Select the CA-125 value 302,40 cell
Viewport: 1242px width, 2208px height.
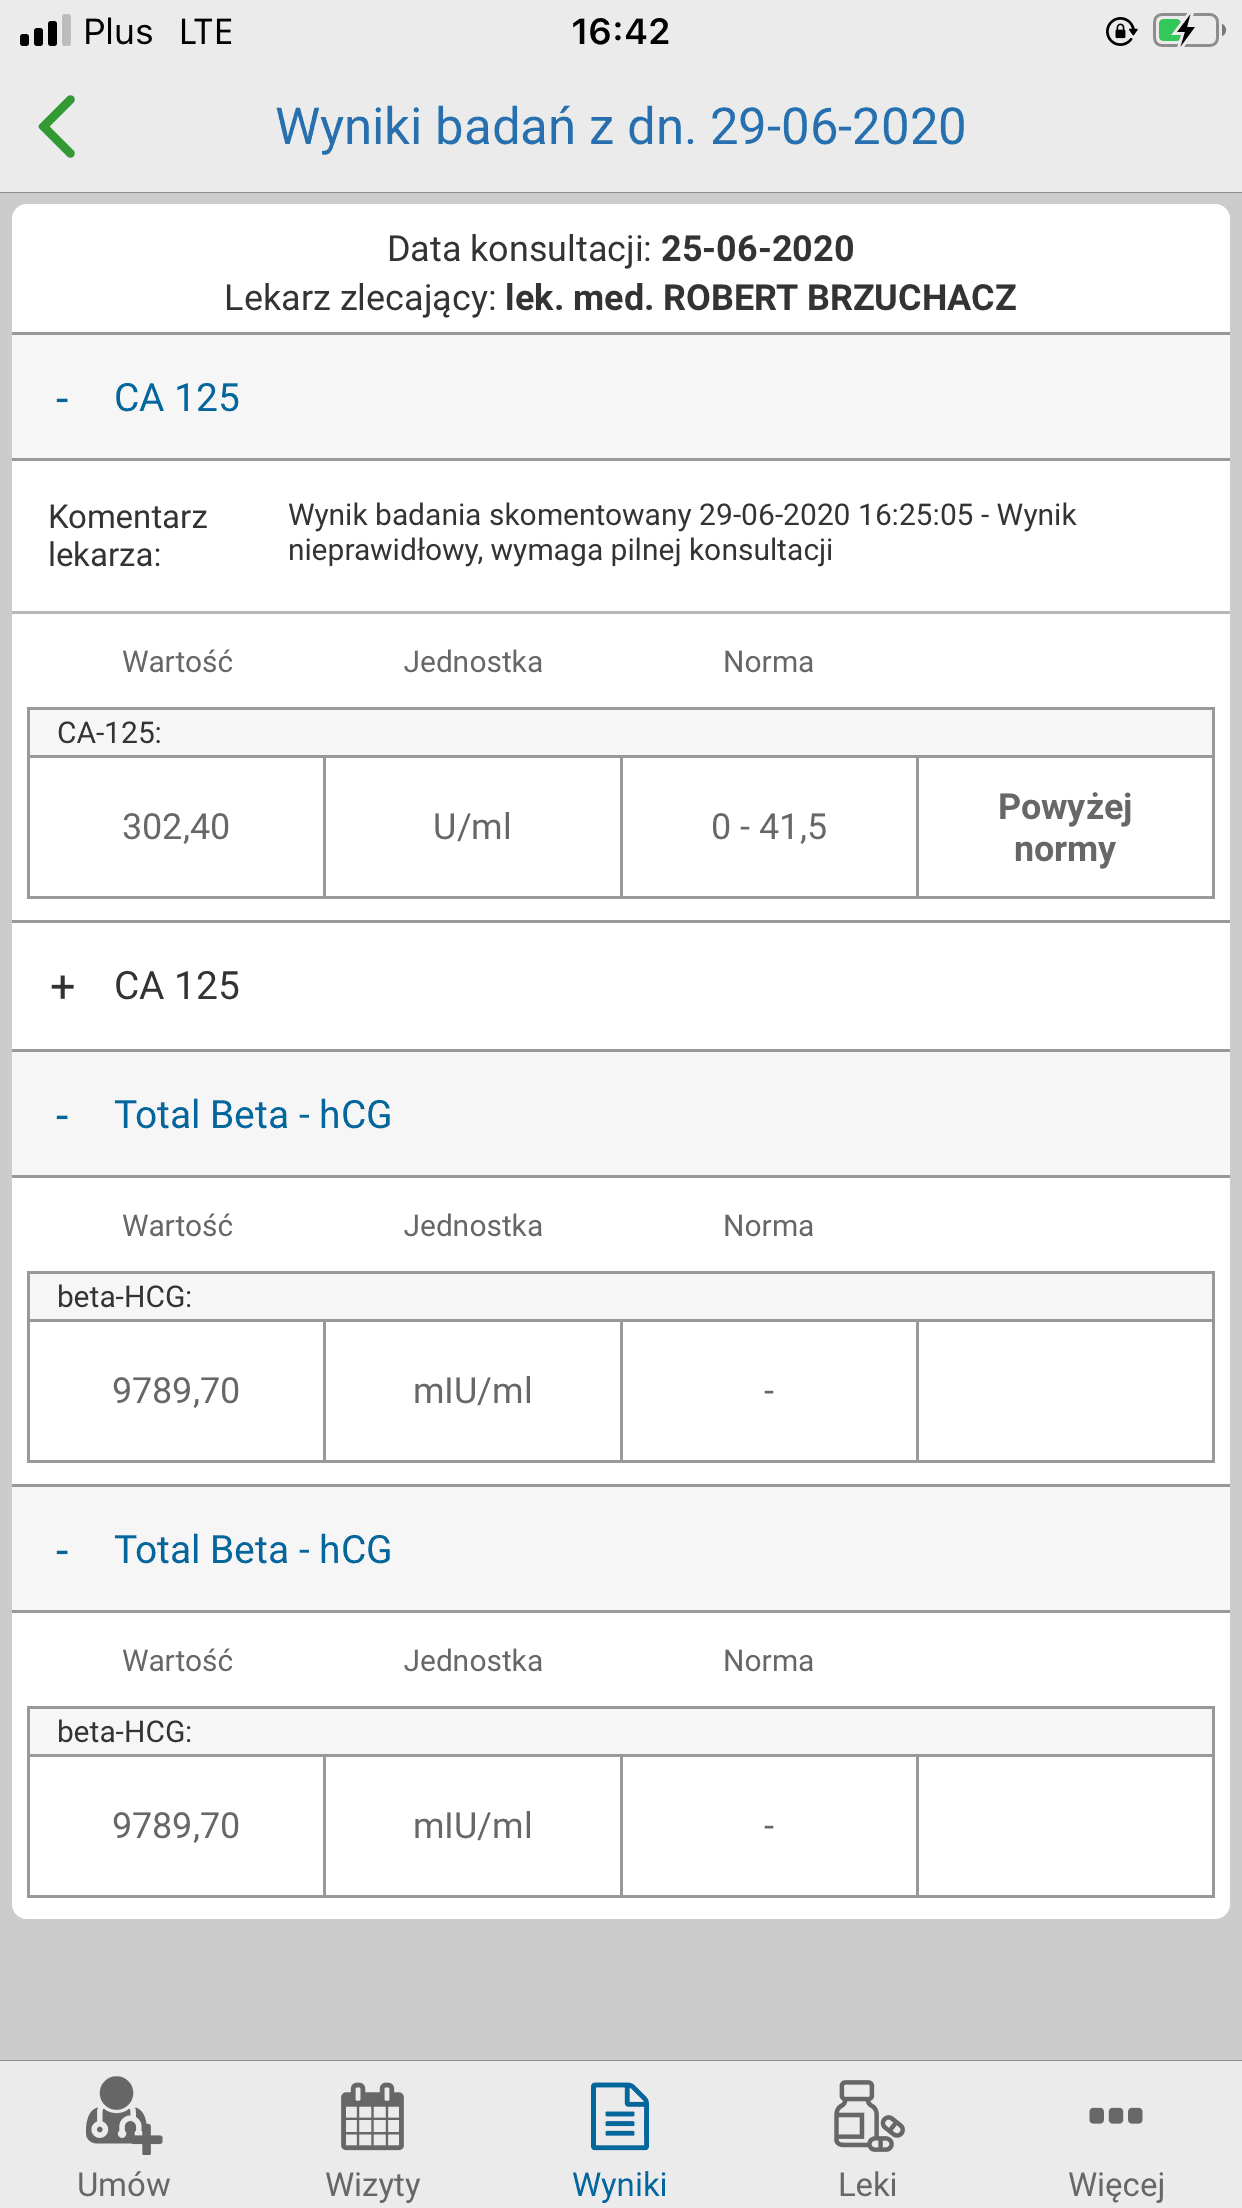tap(176, 827)
